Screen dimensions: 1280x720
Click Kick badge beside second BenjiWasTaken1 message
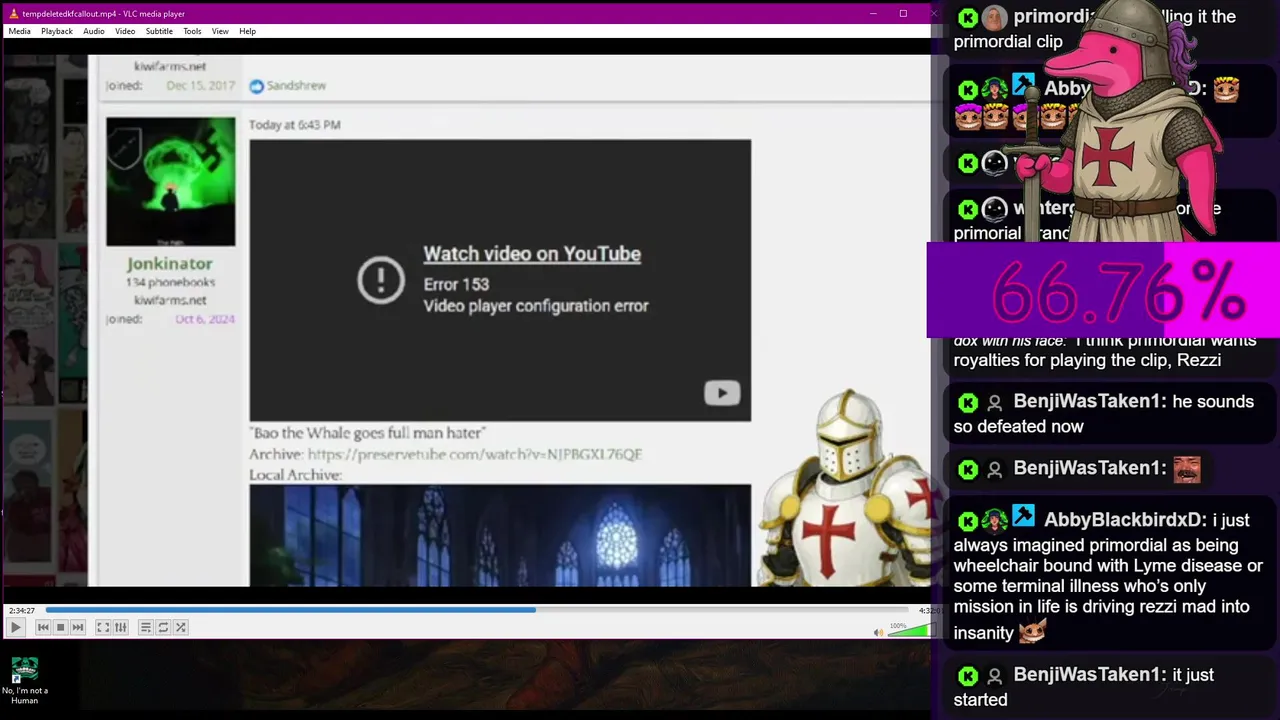point(967,469)
